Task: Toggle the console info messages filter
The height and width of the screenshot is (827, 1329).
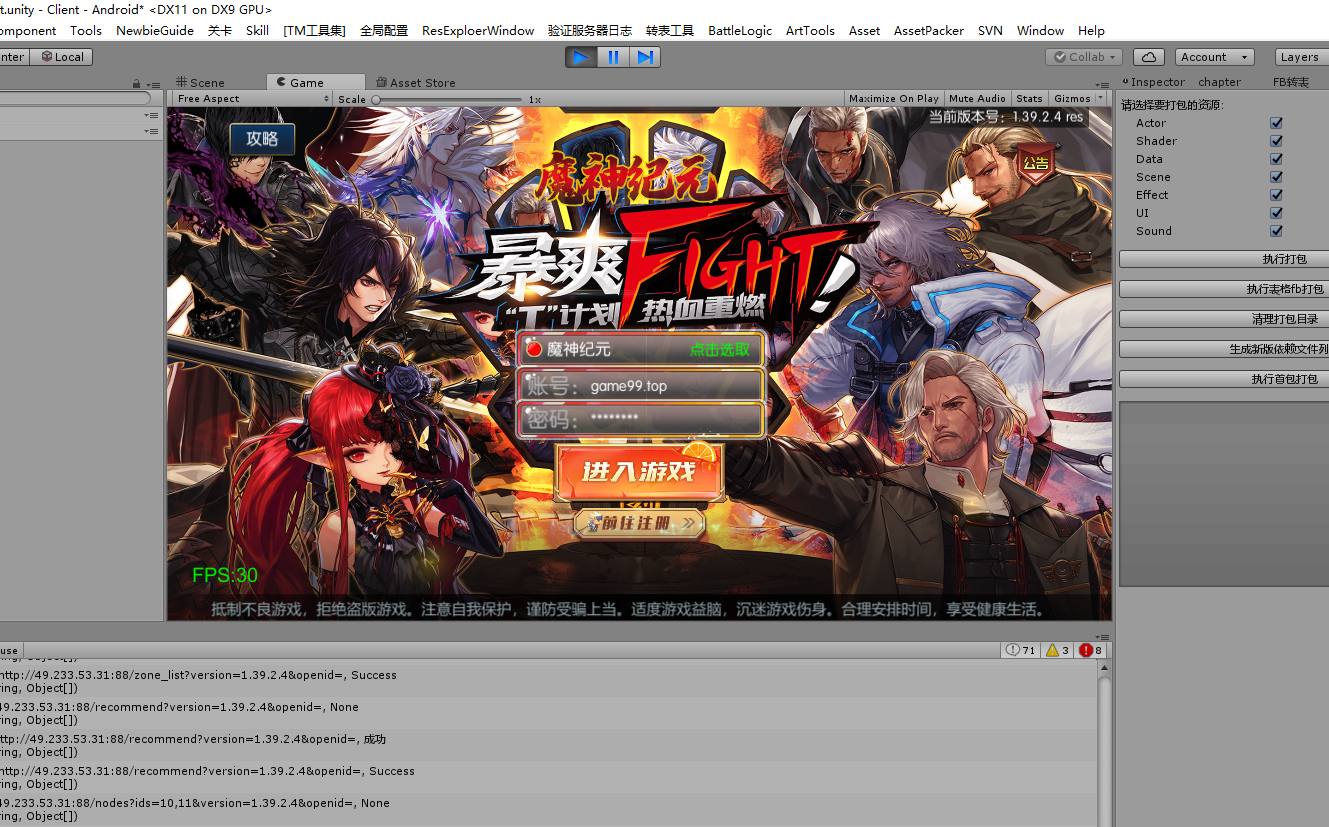Action: 1021,650
